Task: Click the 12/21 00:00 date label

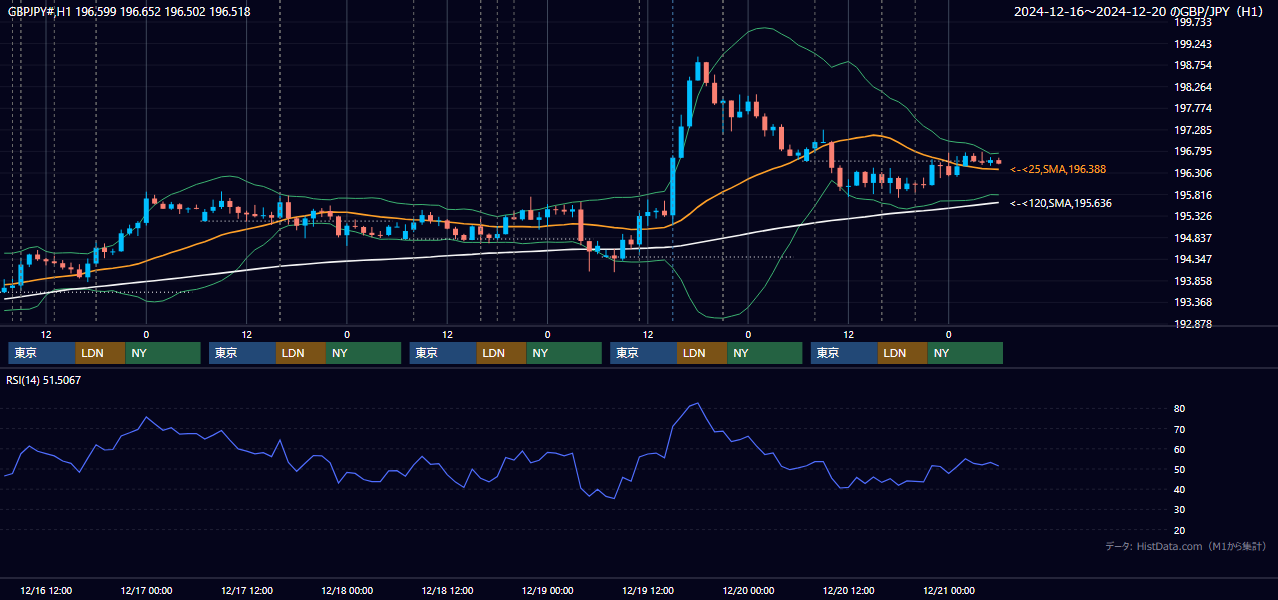Action: [949, 590]
